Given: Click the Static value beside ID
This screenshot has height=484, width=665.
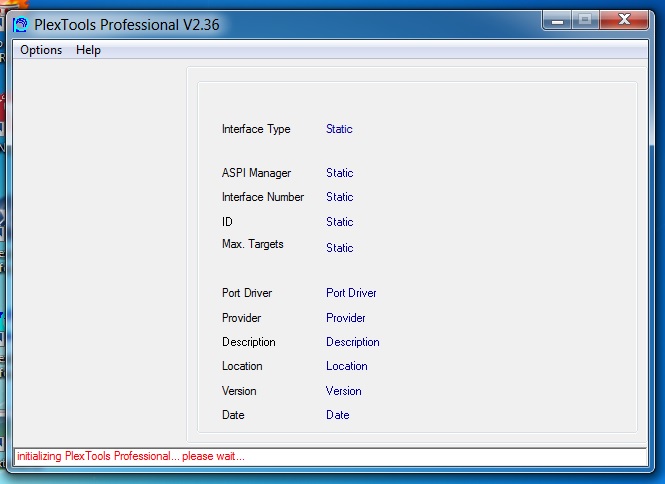Looking at the screenshot, I should pos(340,222).
